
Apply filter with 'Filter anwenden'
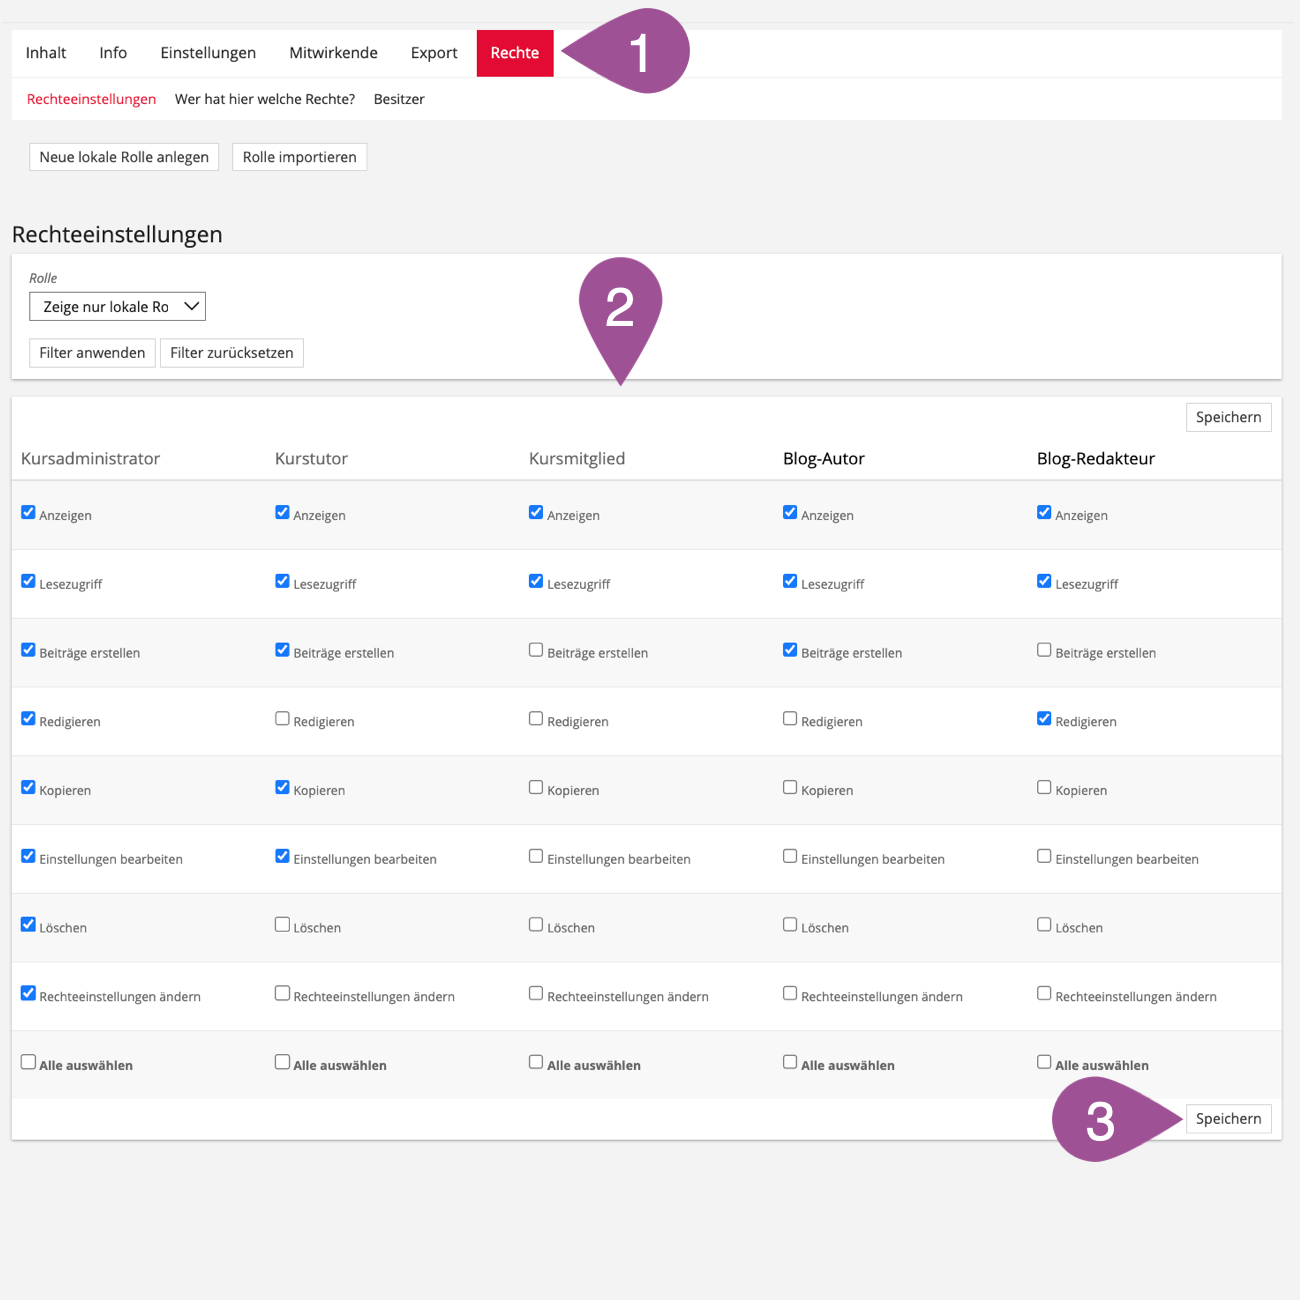[x=92, y=353]
